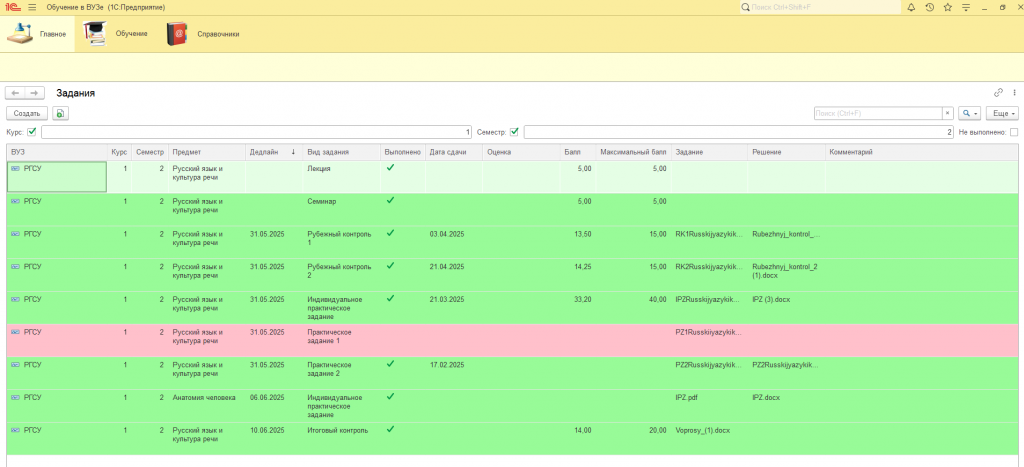Click the IPZ.pdf task file cell

(709, 406)
